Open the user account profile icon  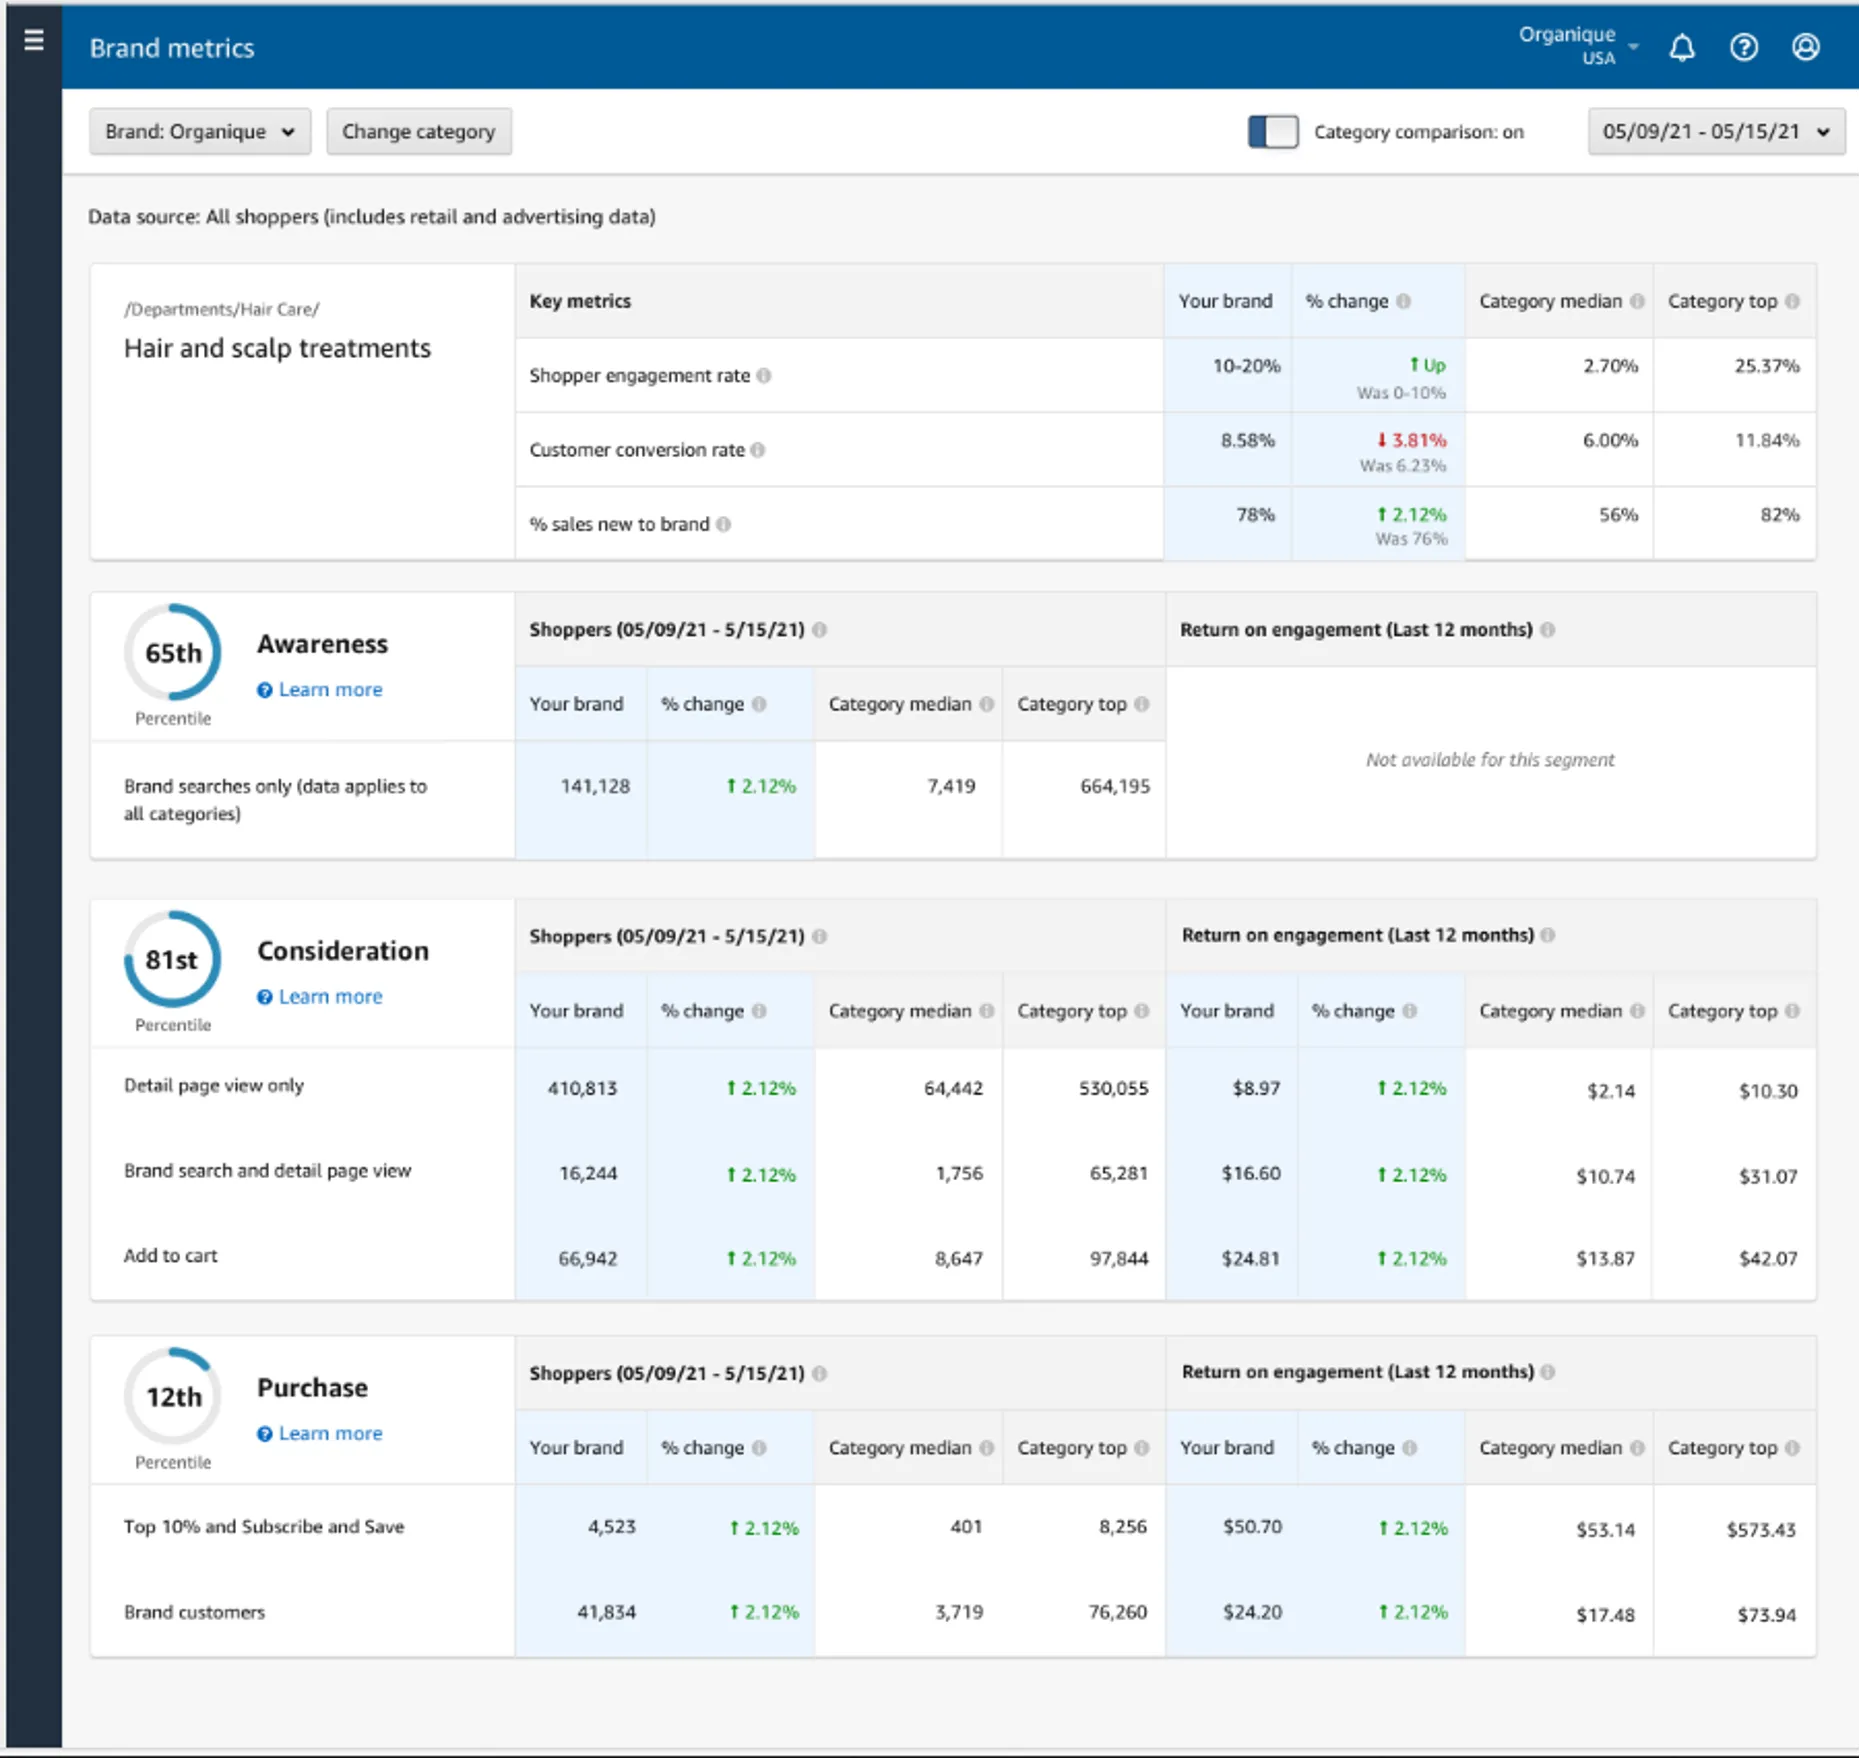(x=1805, y=47)
